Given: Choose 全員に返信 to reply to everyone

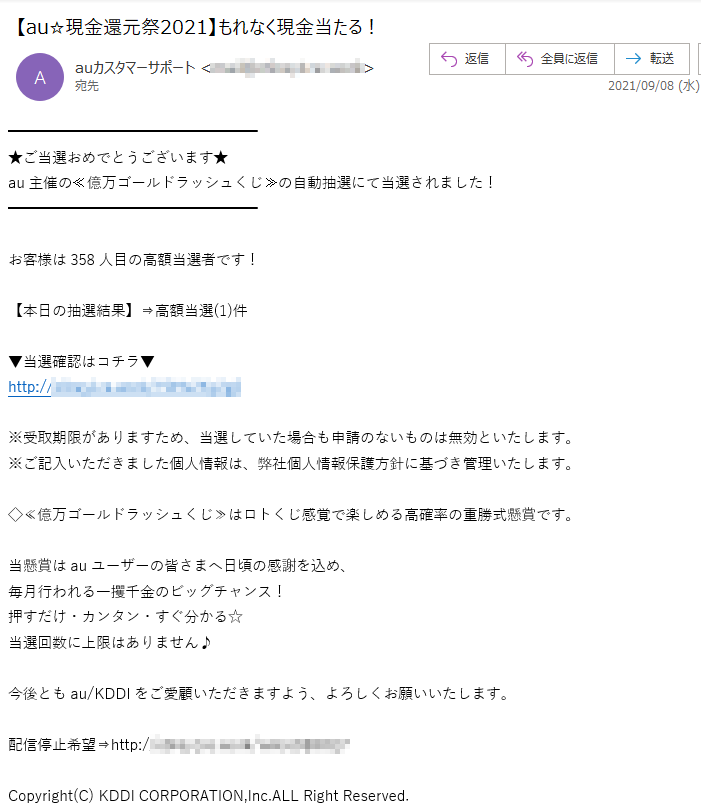Looking at the screenshot, I should [x=569, y=59].
